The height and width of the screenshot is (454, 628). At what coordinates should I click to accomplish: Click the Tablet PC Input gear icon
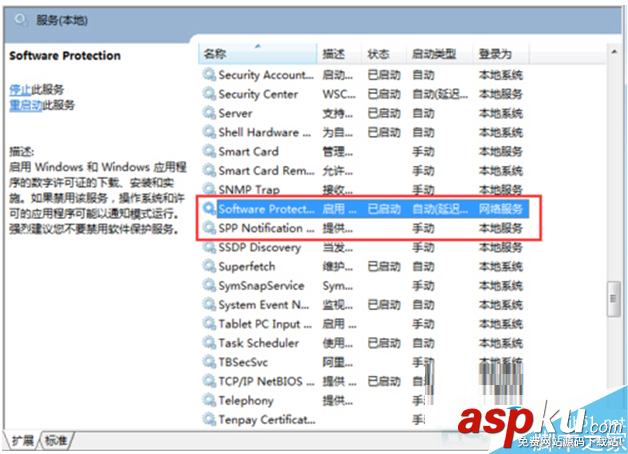[209, 323]
